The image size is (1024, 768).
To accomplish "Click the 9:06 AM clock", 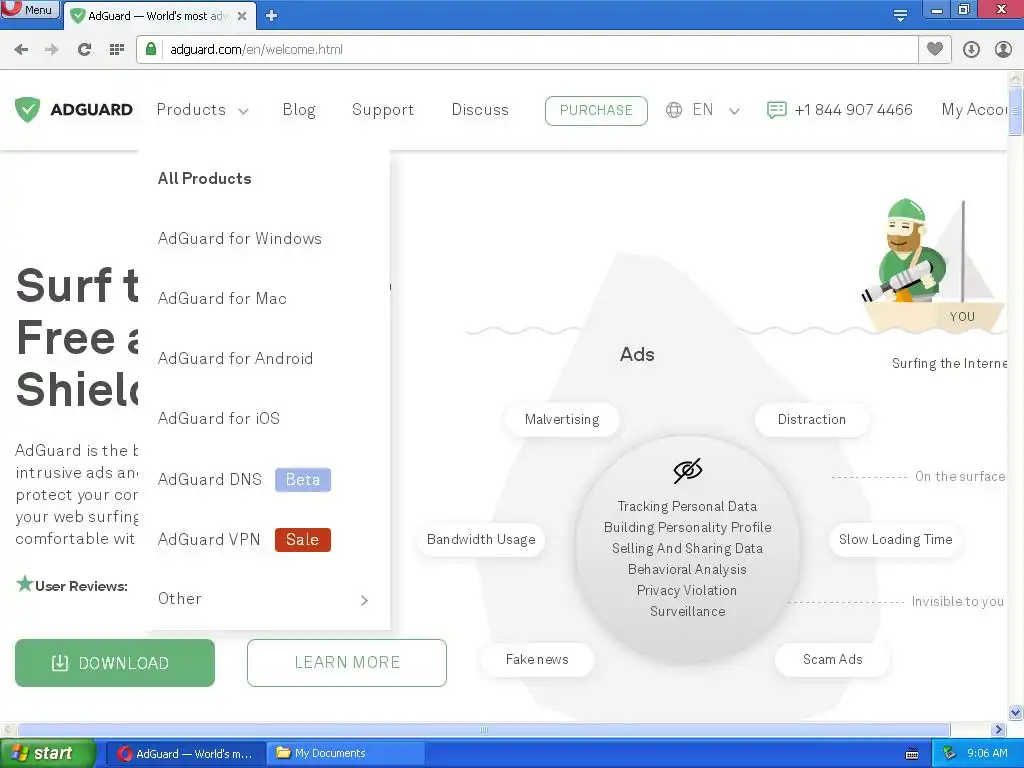I will click(987, 754).
